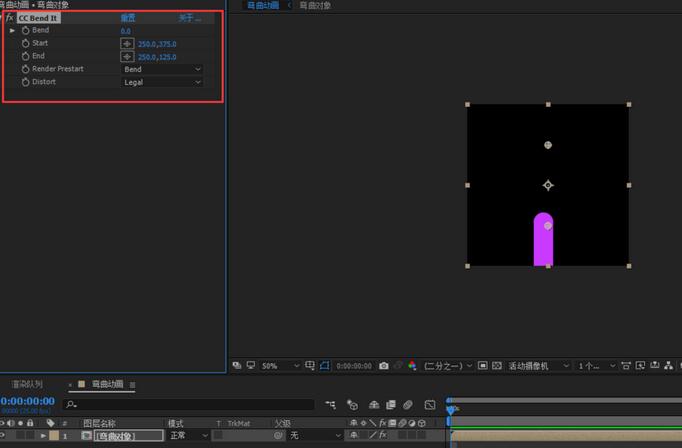Click the parent pick whip icon
The height and width of the screenshot is (448, 682).
278,435
